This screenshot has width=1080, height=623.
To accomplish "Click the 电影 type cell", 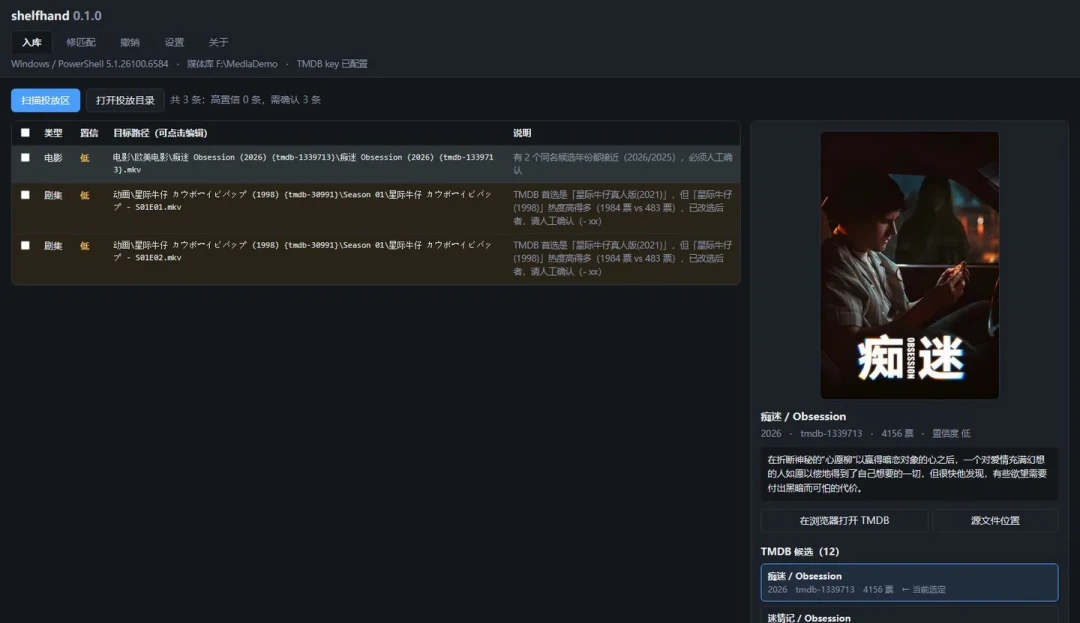I will (53, 158).
